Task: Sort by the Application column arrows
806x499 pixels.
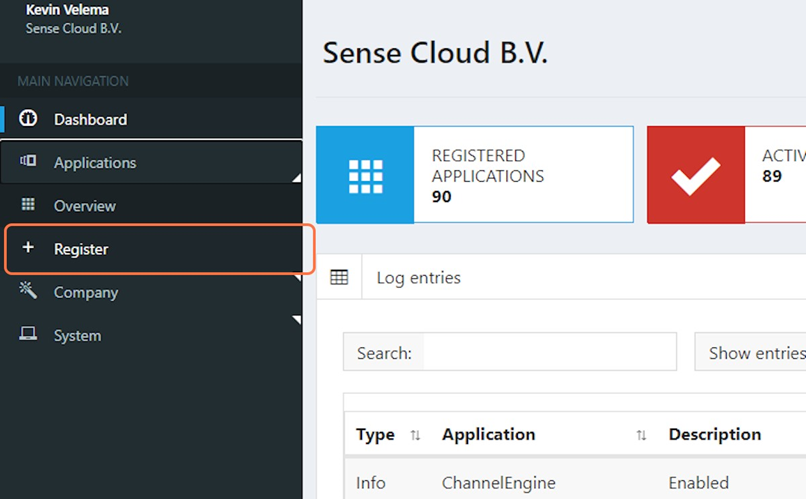Action: tap(641, 435)
